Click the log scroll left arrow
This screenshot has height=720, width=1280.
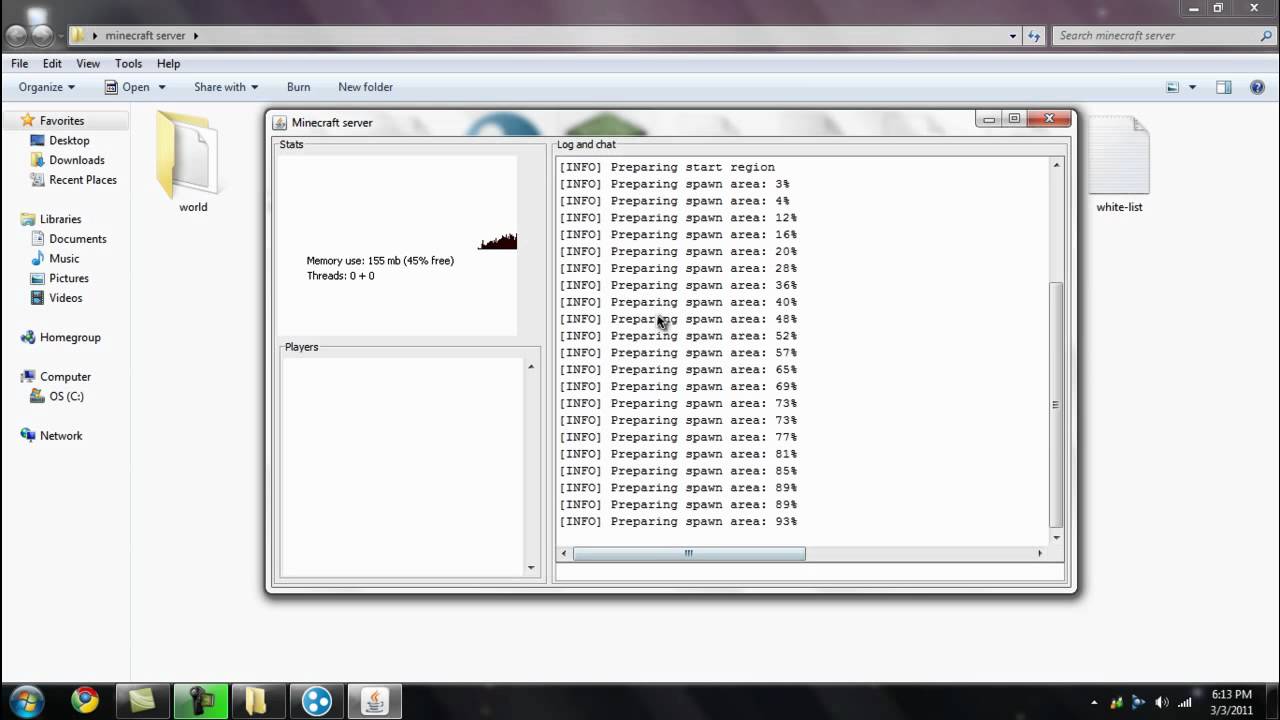(564, 553)
